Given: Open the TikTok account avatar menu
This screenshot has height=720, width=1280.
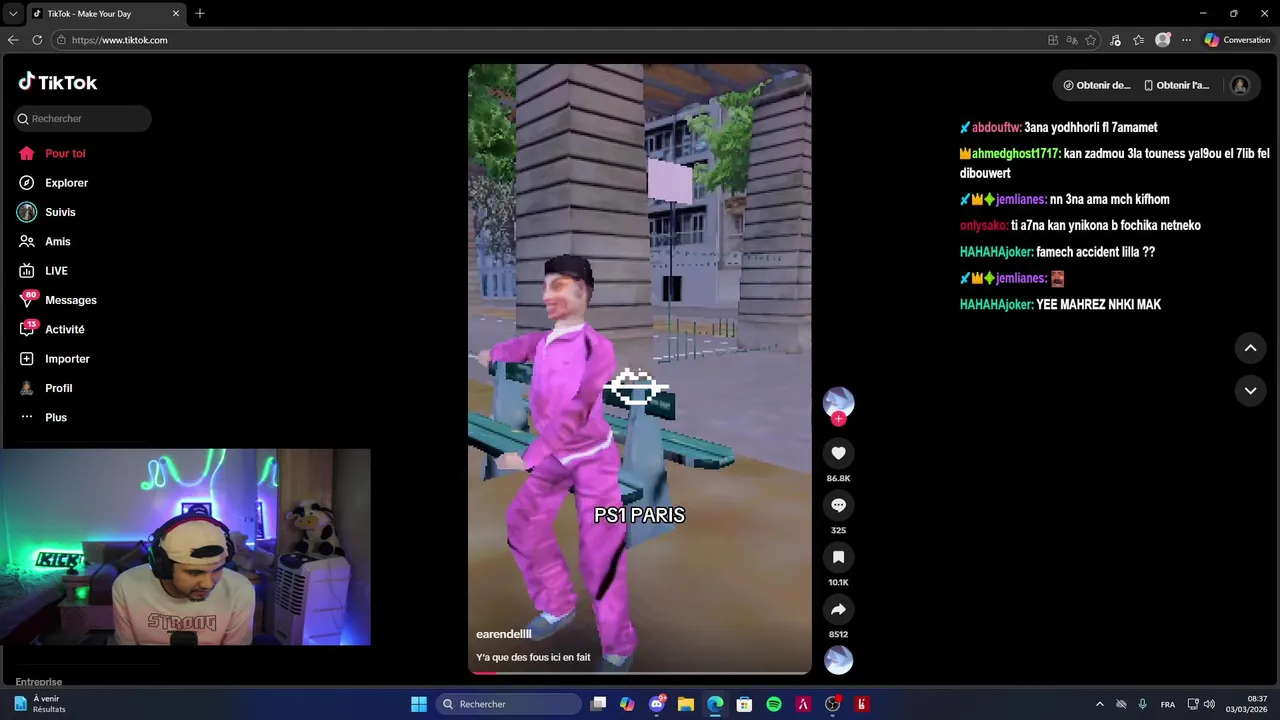Looking at the screenshot, I should (1240, 85).
